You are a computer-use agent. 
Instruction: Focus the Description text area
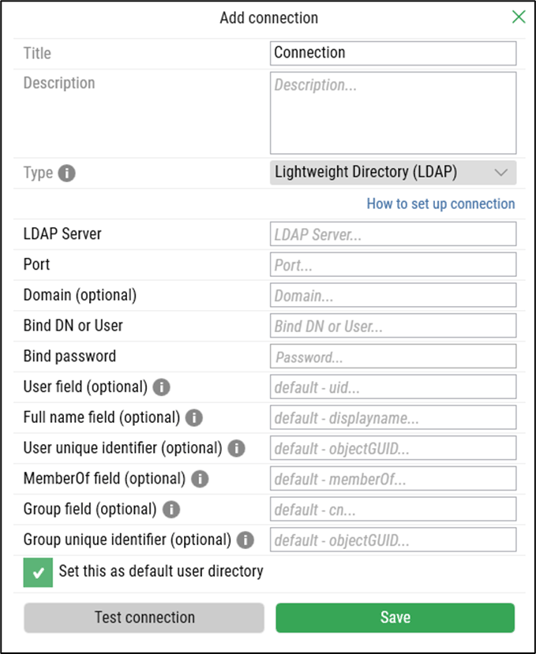click(393, 113)
